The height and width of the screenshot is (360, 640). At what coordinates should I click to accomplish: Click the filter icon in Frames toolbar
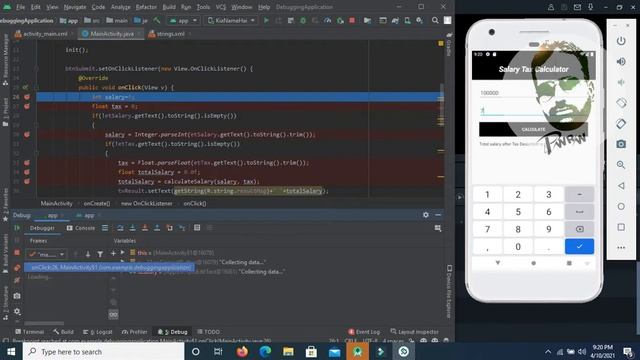click(x=100, y=254)
